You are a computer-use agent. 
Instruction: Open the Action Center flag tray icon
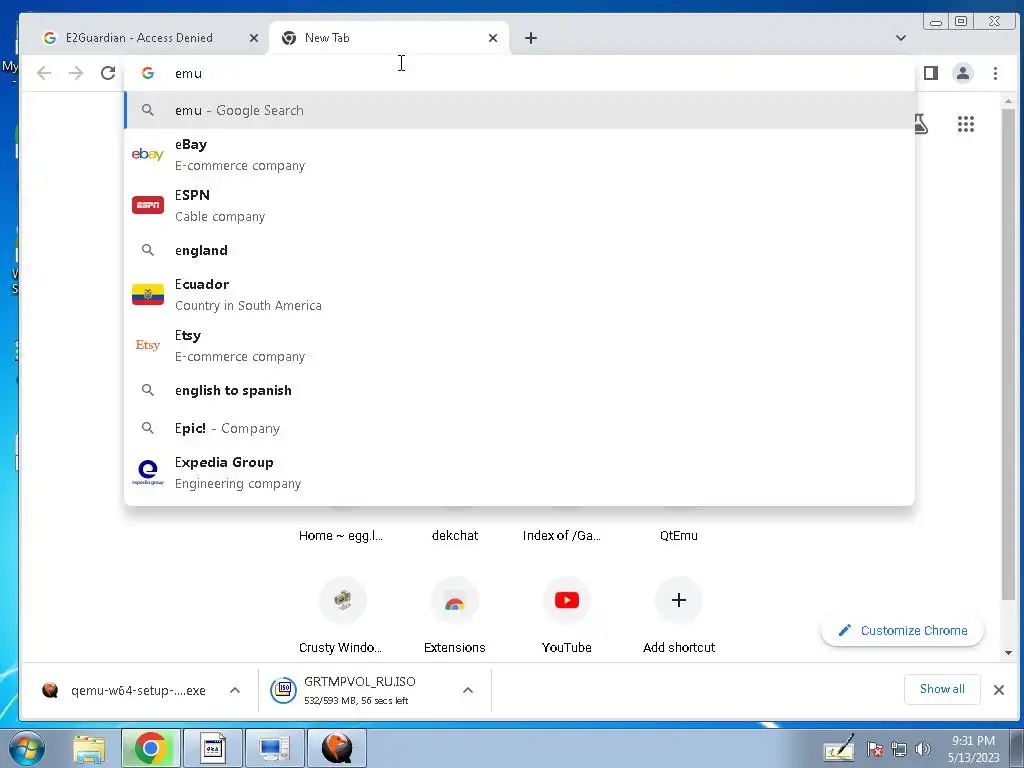coord(874,749)
